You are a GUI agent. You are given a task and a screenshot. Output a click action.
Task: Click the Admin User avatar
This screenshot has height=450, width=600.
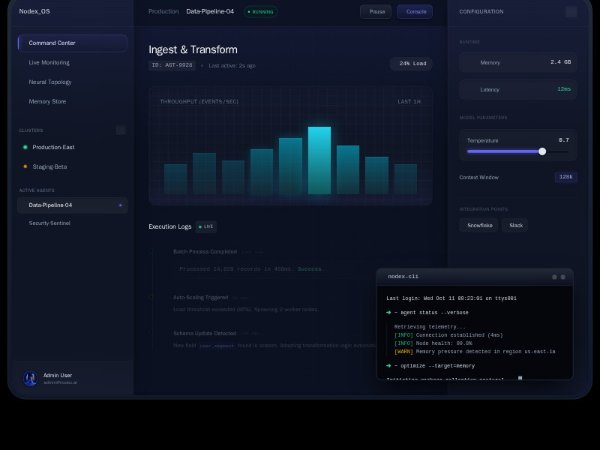click(30, 378)
